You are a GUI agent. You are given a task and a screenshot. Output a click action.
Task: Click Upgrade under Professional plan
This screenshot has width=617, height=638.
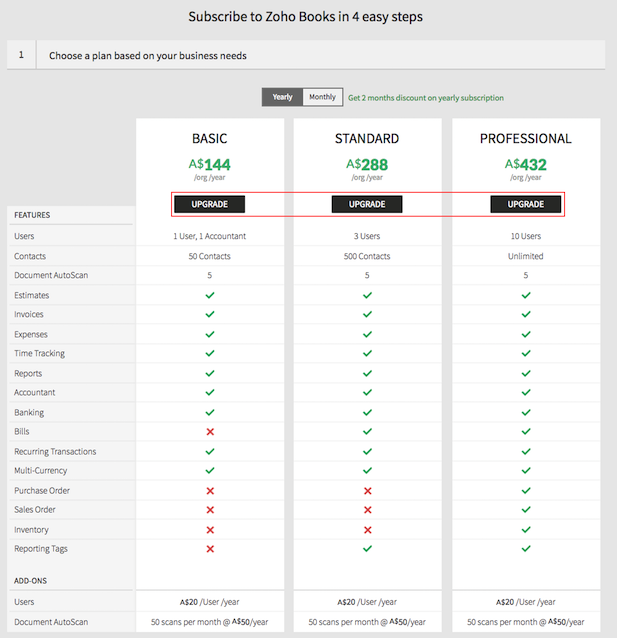click(525, 204)
